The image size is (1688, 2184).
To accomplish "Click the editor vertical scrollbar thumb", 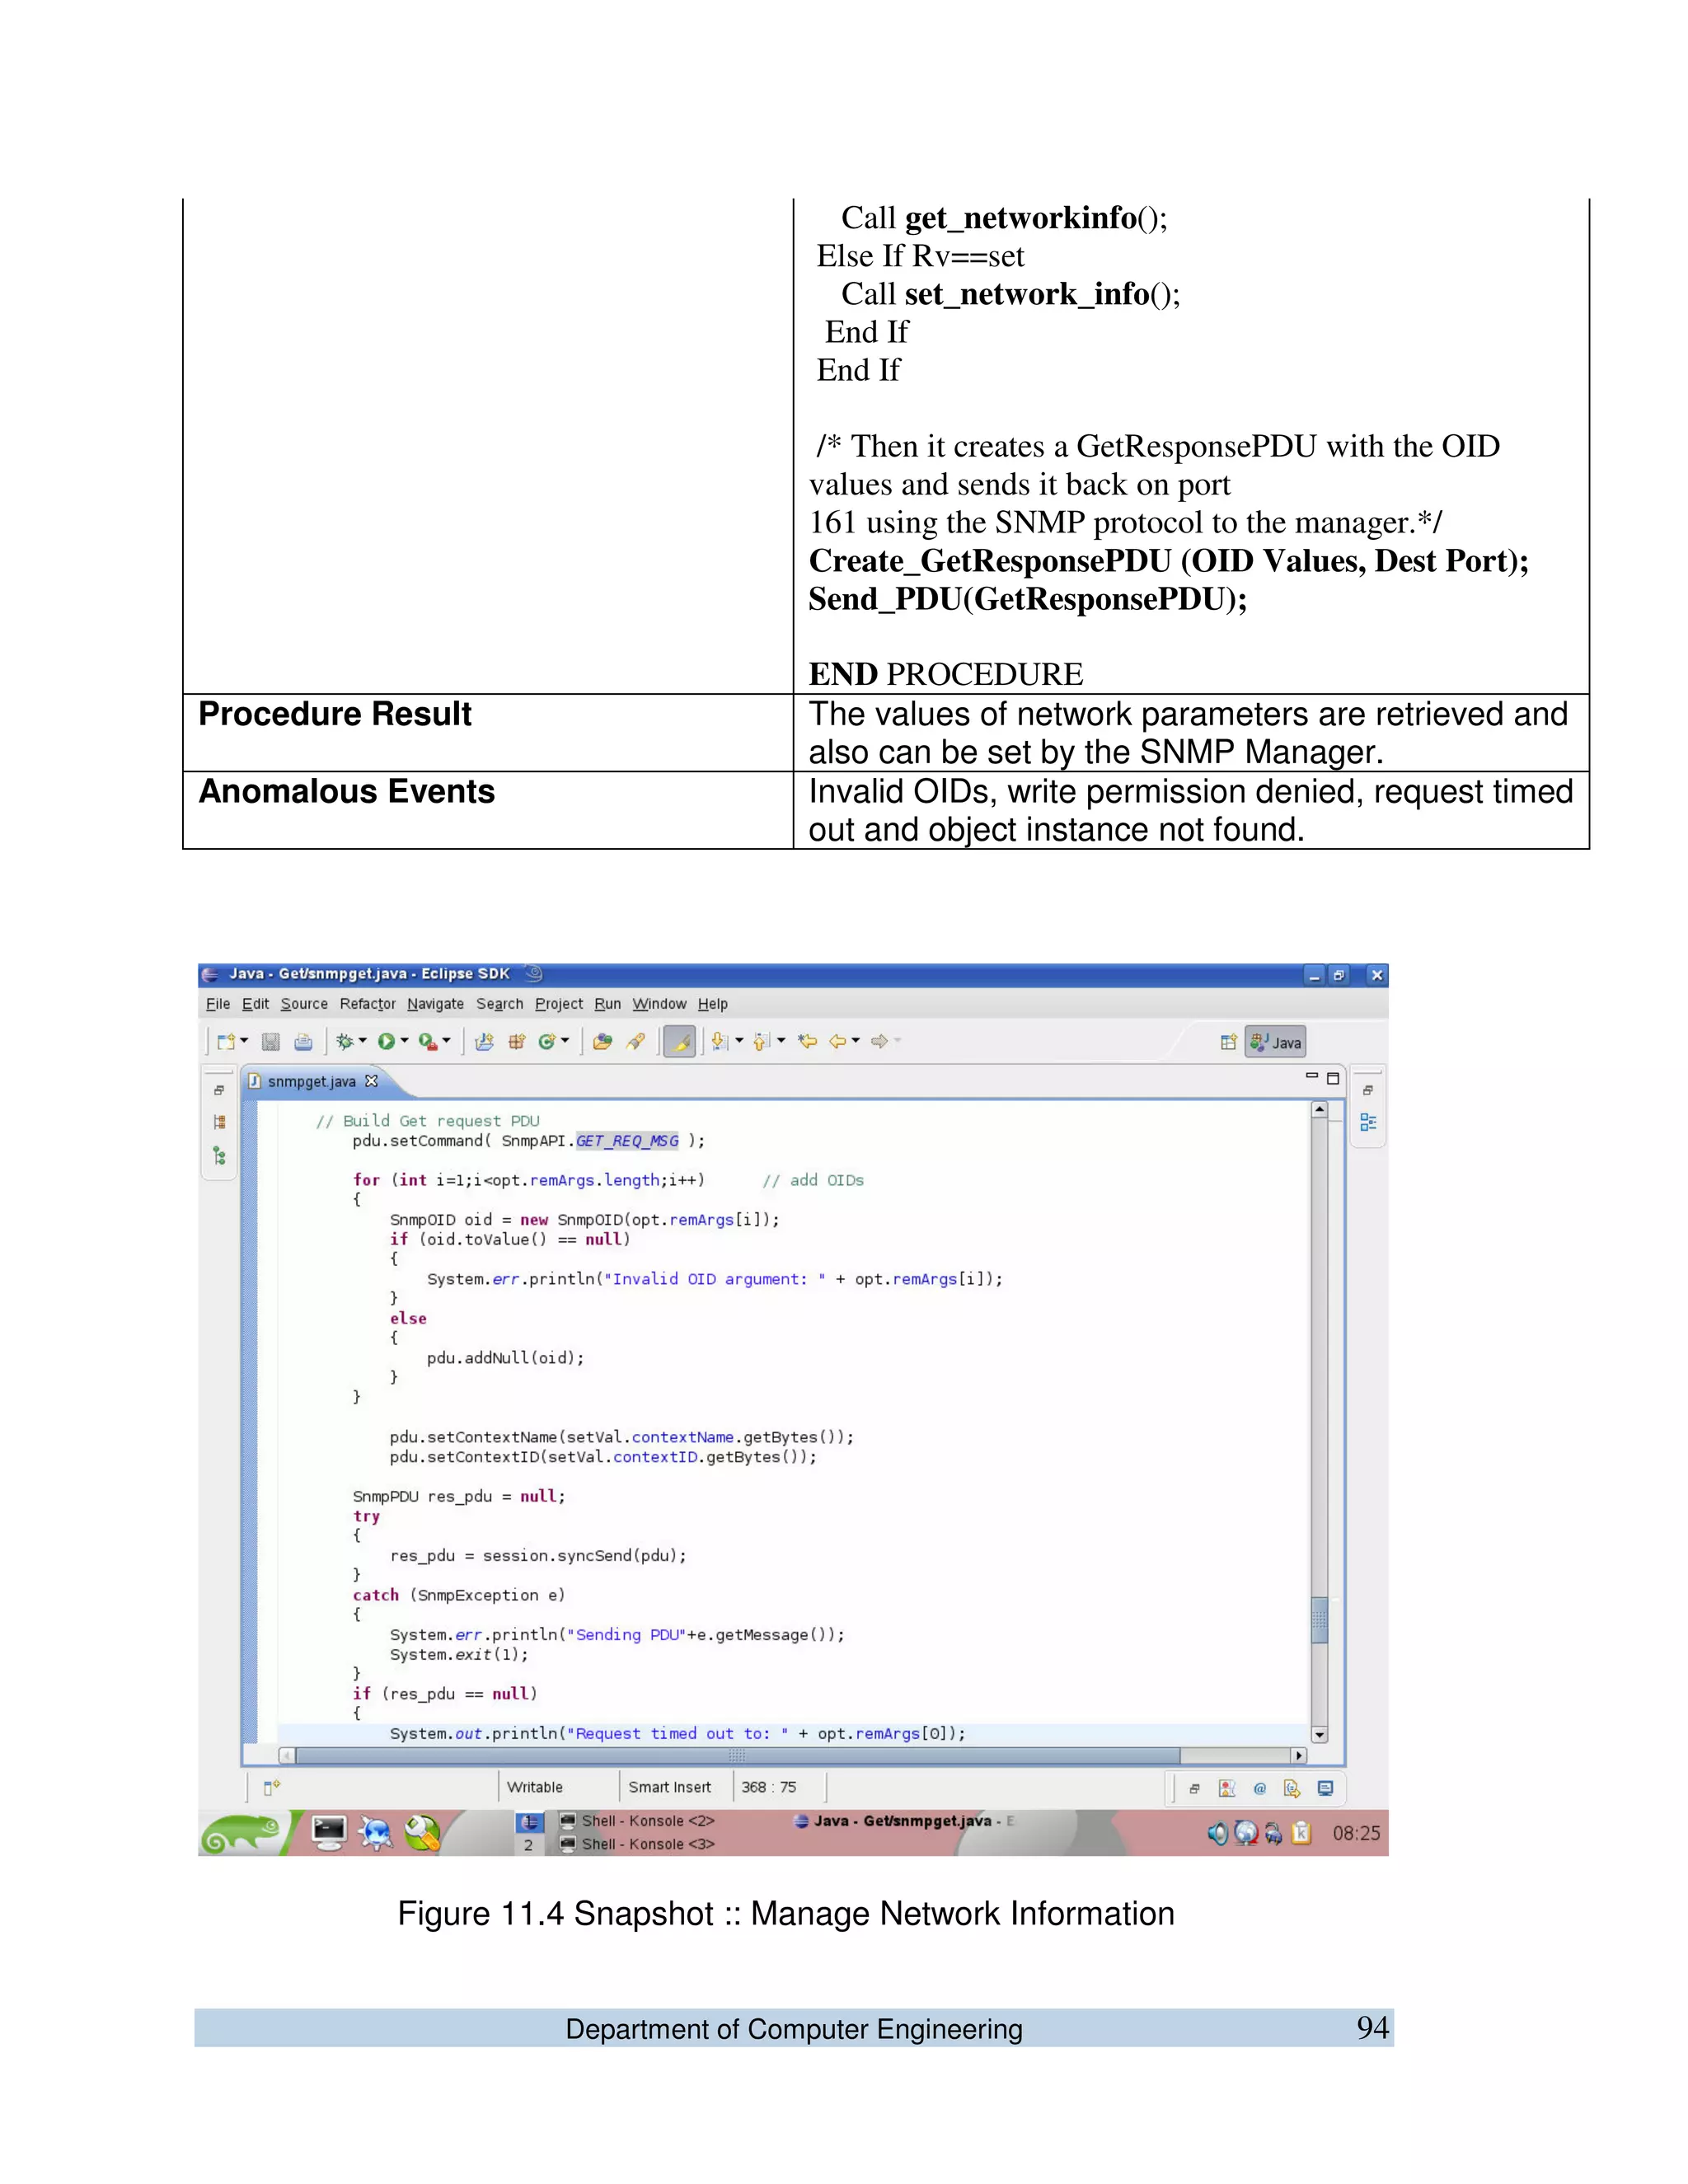I will tap(1320, 1621).
